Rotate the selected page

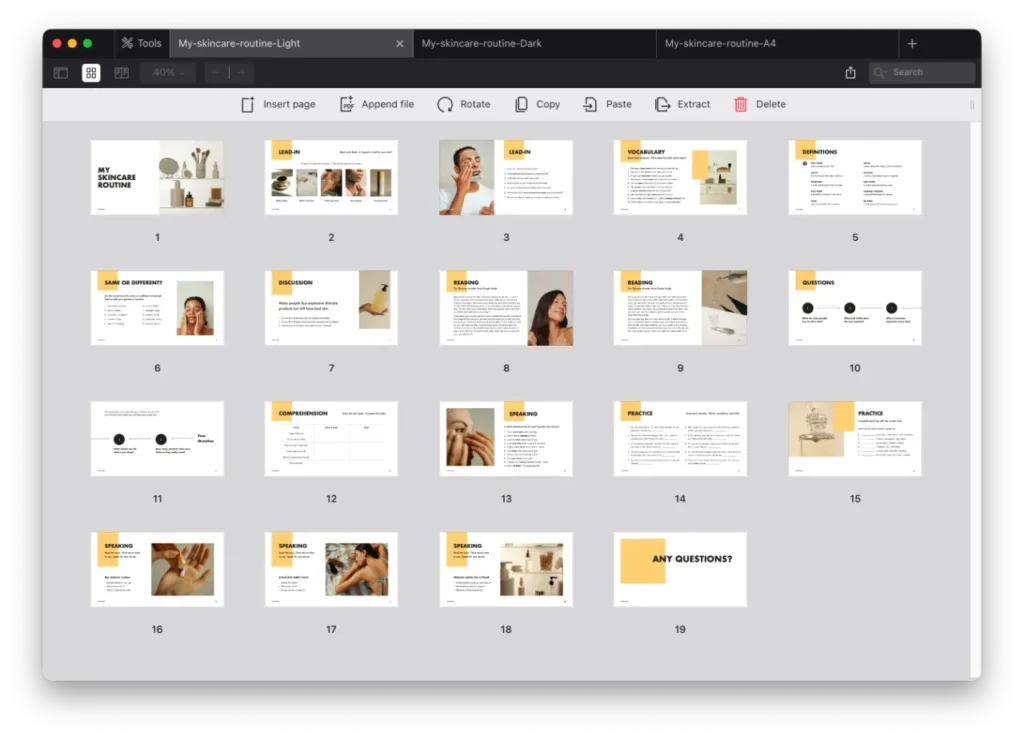tap(445, 104)
